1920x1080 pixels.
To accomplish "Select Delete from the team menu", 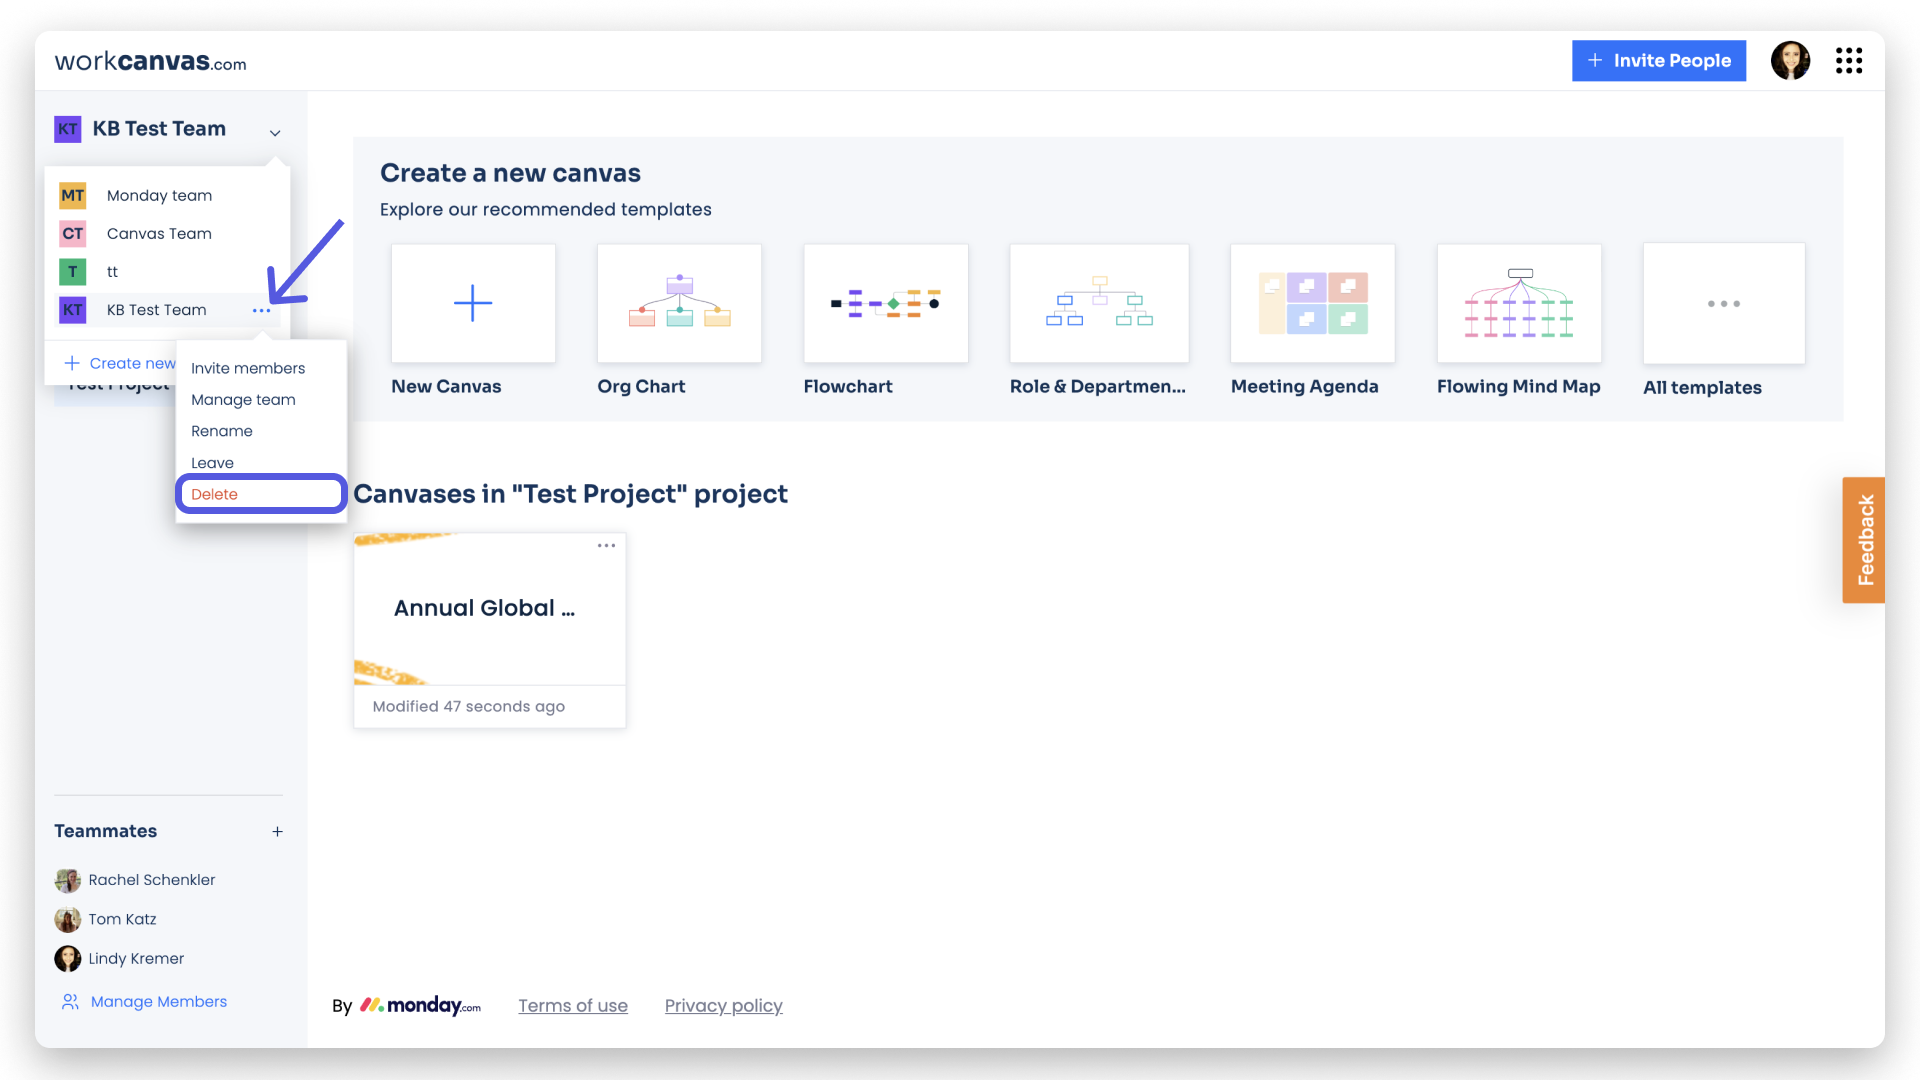I will coord(215,493).
